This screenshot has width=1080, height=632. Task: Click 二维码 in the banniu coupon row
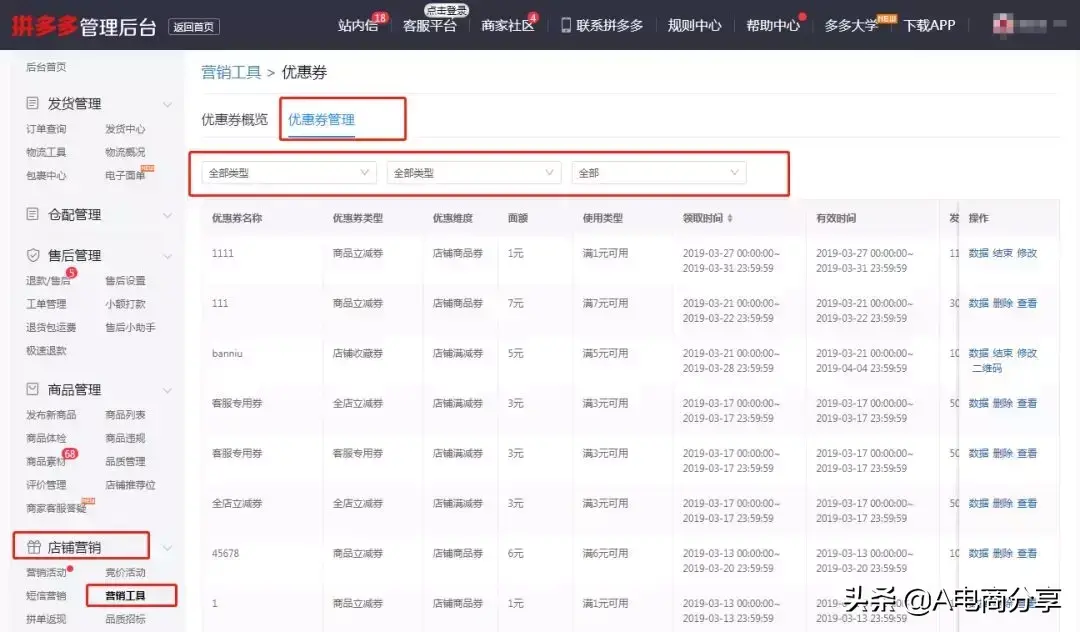[987, 368]
